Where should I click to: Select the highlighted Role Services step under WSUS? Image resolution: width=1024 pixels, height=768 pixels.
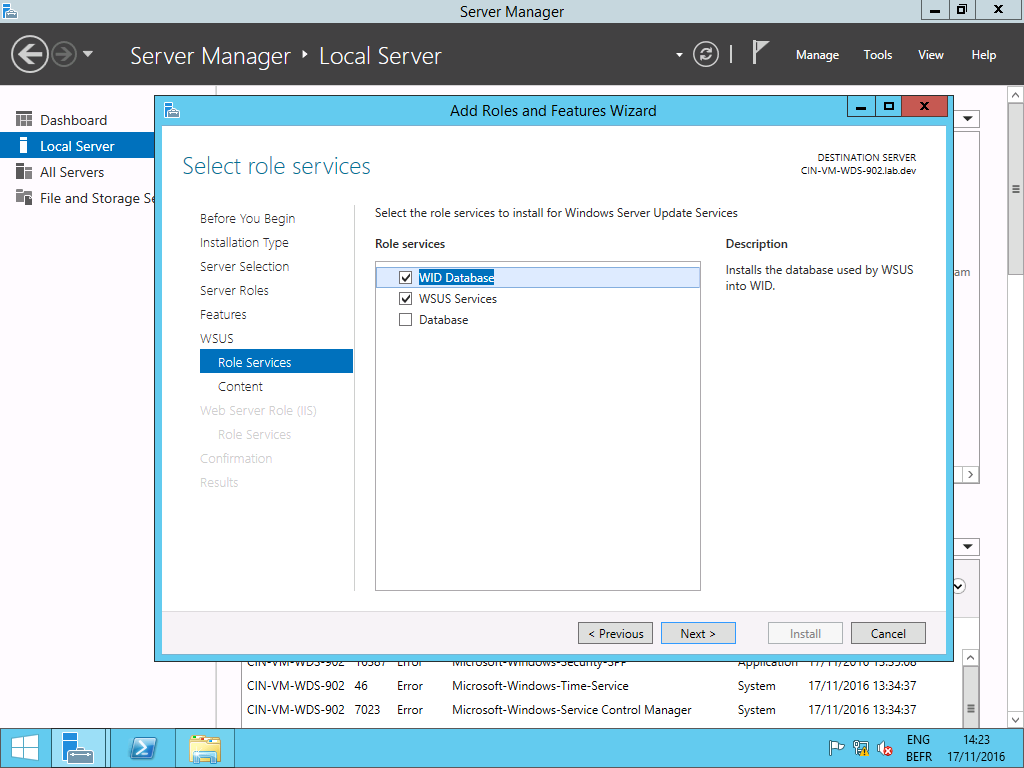[x=276, y=362]
